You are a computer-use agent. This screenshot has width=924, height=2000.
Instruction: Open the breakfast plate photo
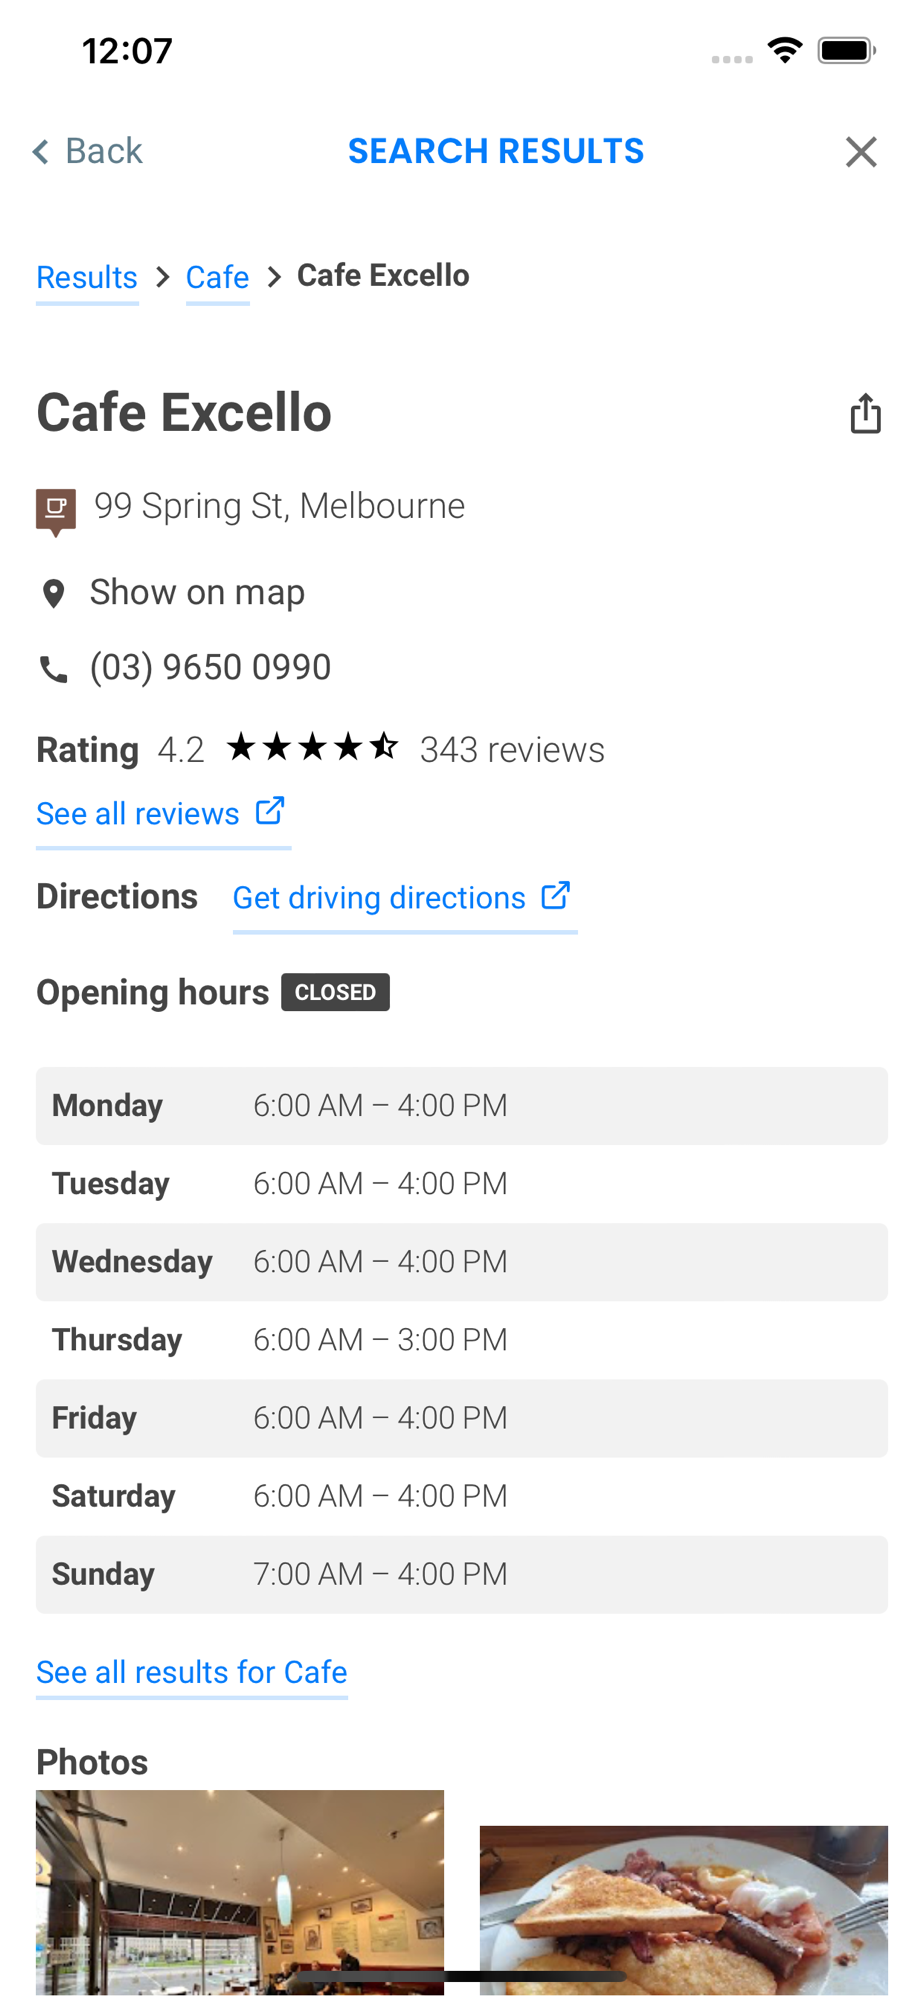(x=684, y=1911)
